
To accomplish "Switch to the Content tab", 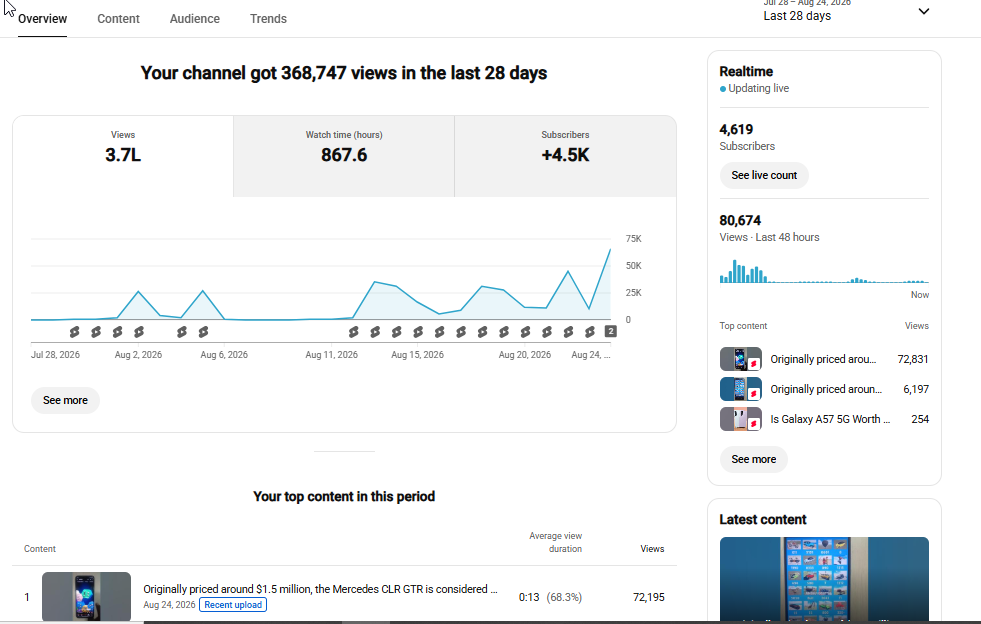I will pos(118,19).
